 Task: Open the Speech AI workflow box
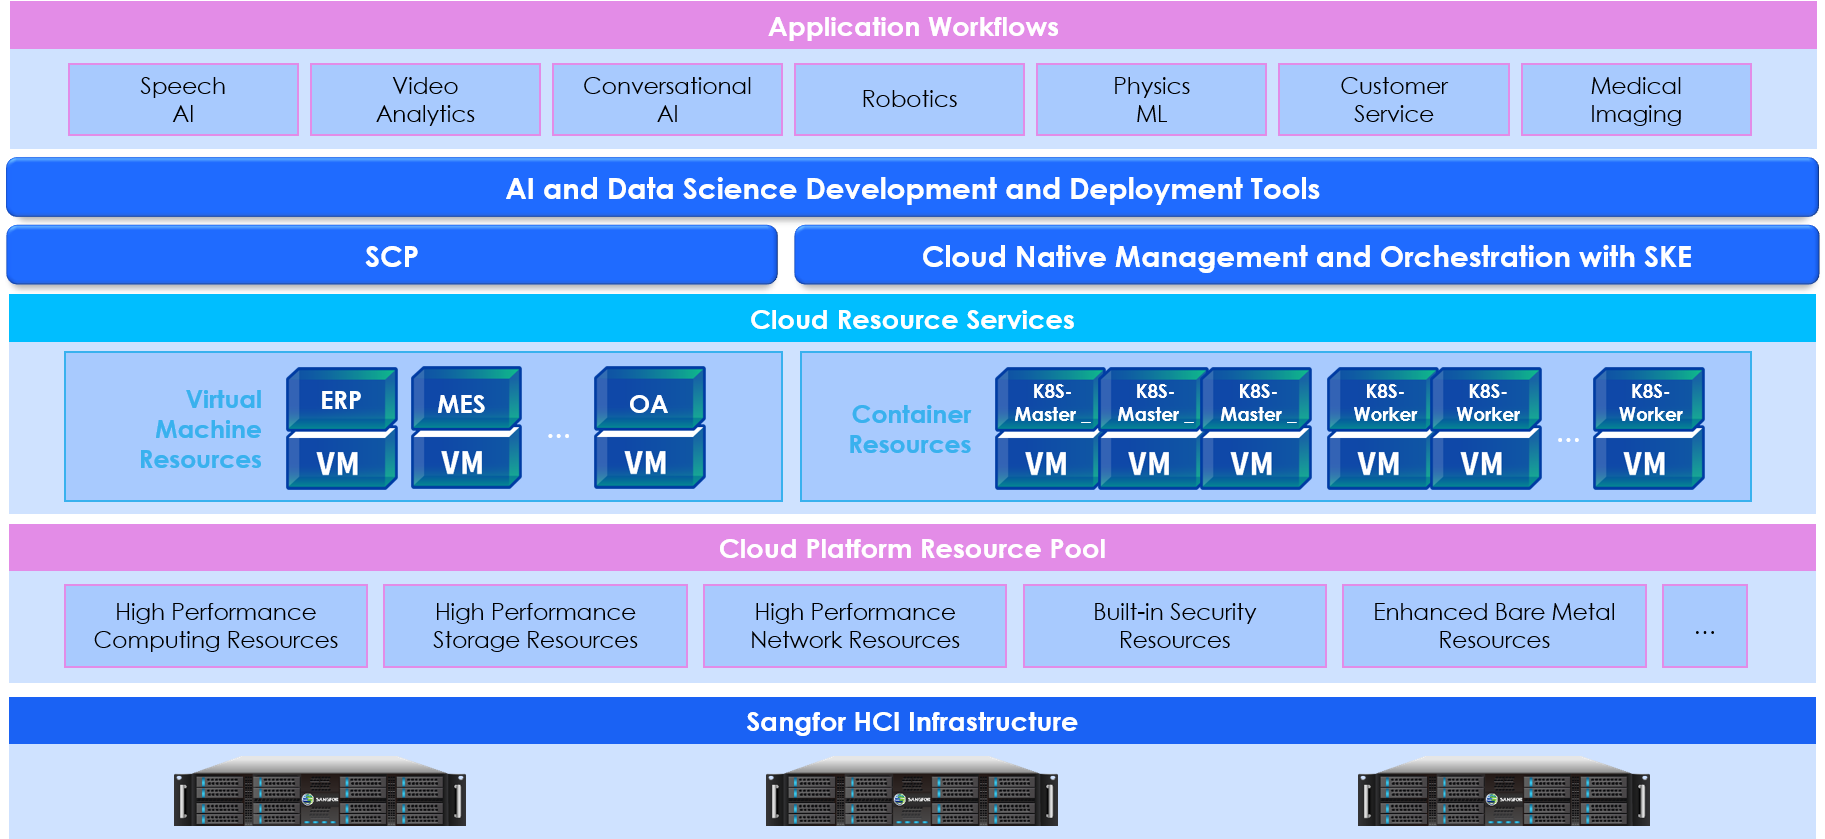click(183, 99)
